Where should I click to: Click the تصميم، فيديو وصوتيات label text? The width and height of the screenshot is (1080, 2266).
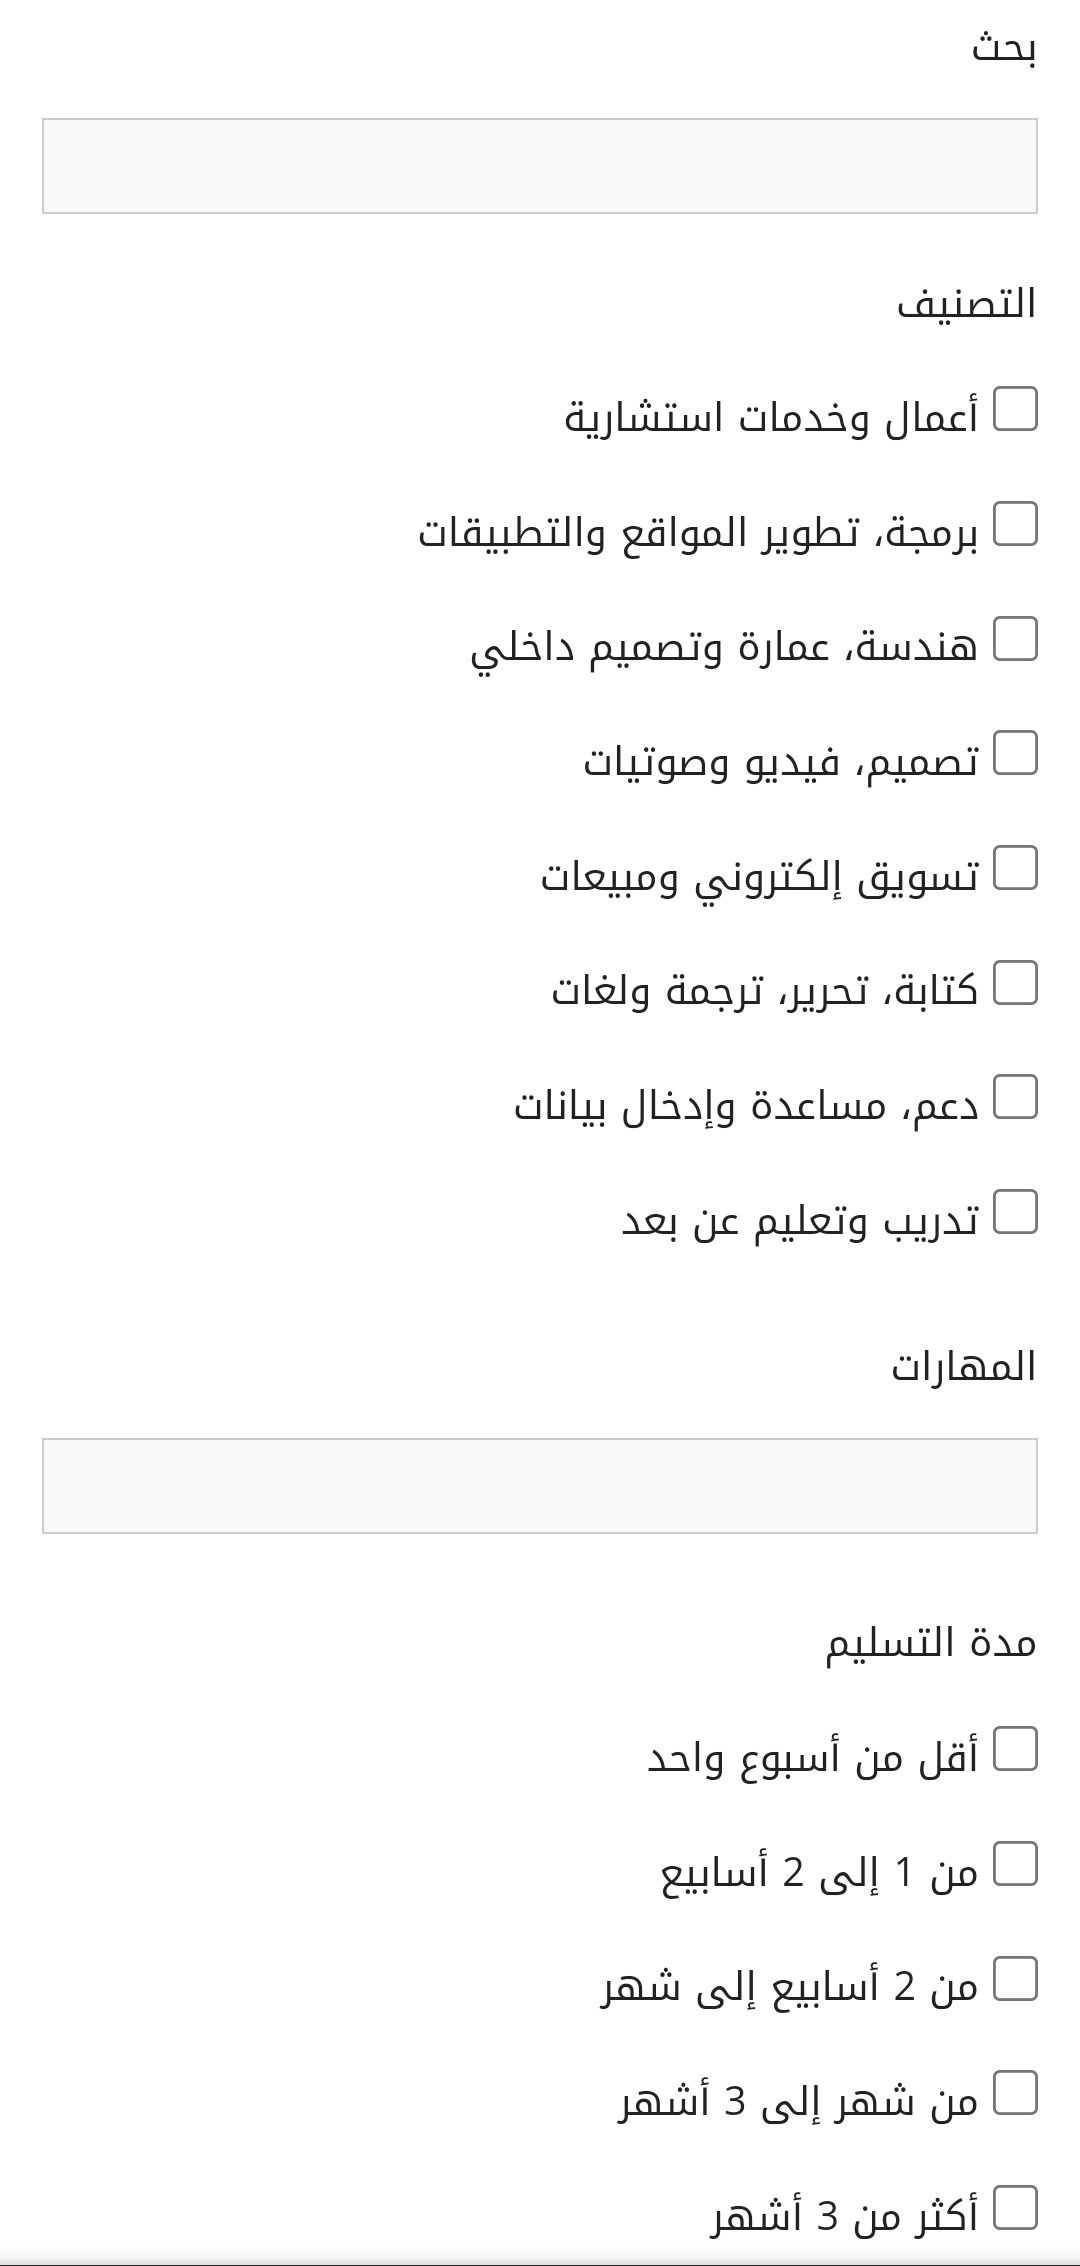coord(781,763)
